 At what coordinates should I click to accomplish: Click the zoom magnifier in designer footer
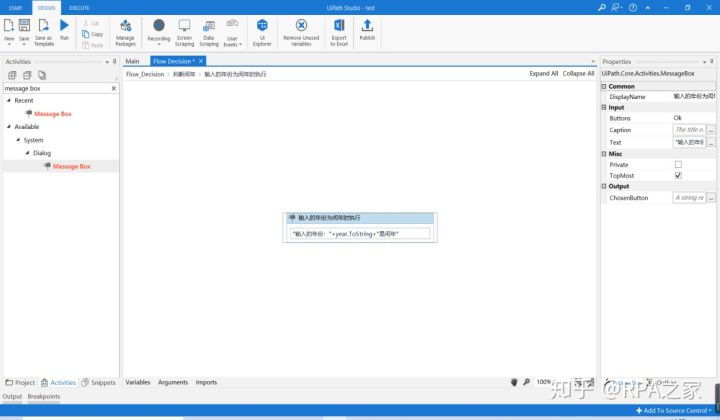pyautogui.click(x=527, y=382)
